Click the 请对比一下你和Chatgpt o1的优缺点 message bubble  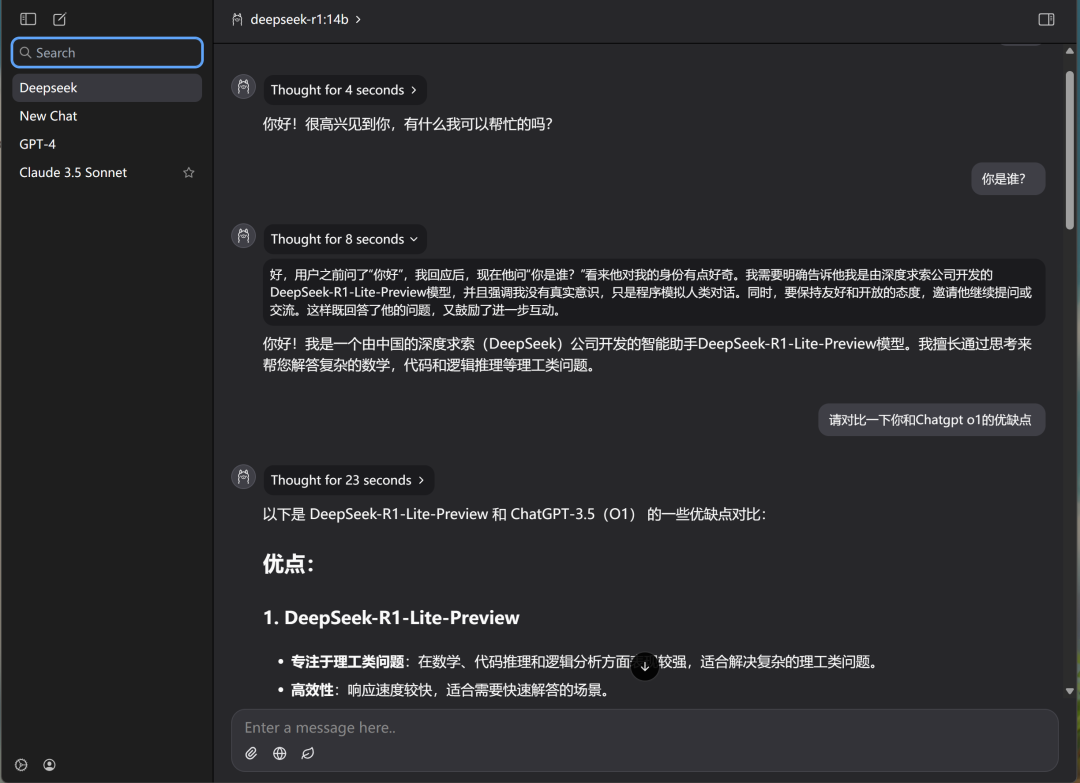(x=931, y=419)
